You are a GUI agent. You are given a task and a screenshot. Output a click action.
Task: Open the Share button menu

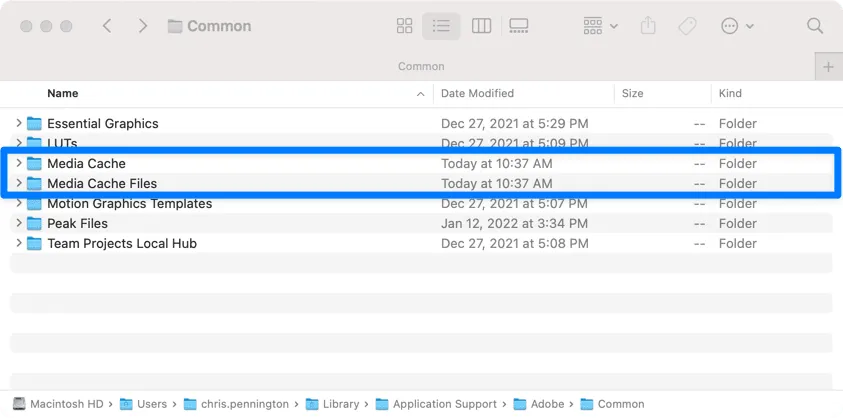coord(648,26)
